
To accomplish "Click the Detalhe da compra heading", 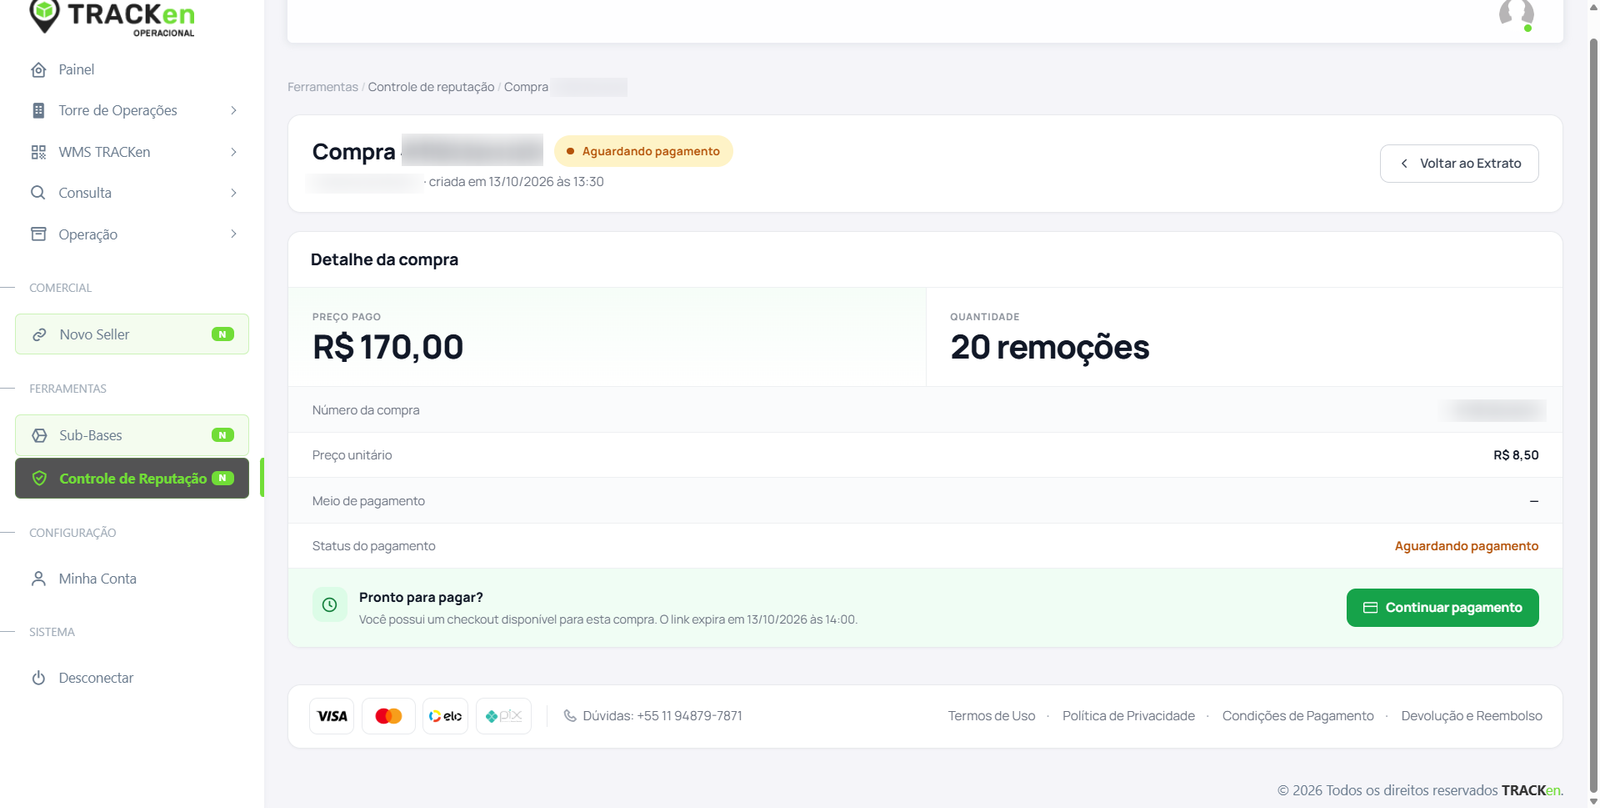I will [x=384, y=260].
